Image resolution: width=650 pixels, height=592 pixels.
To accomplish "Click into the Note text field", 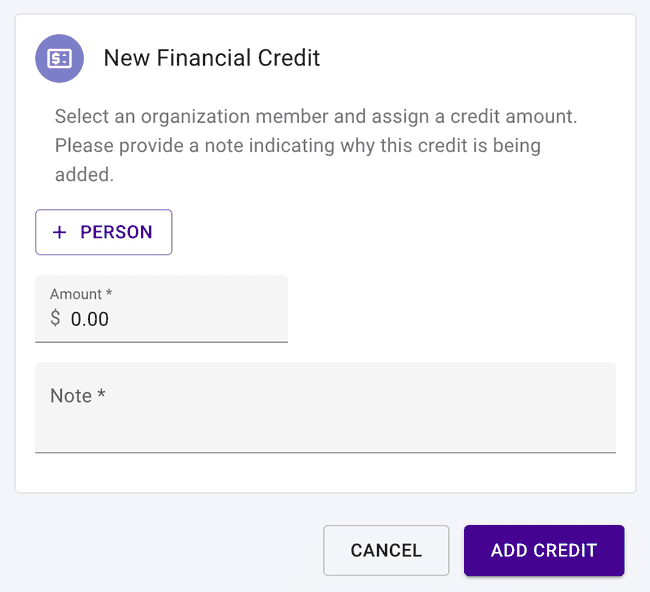I will tap(325, 420).
